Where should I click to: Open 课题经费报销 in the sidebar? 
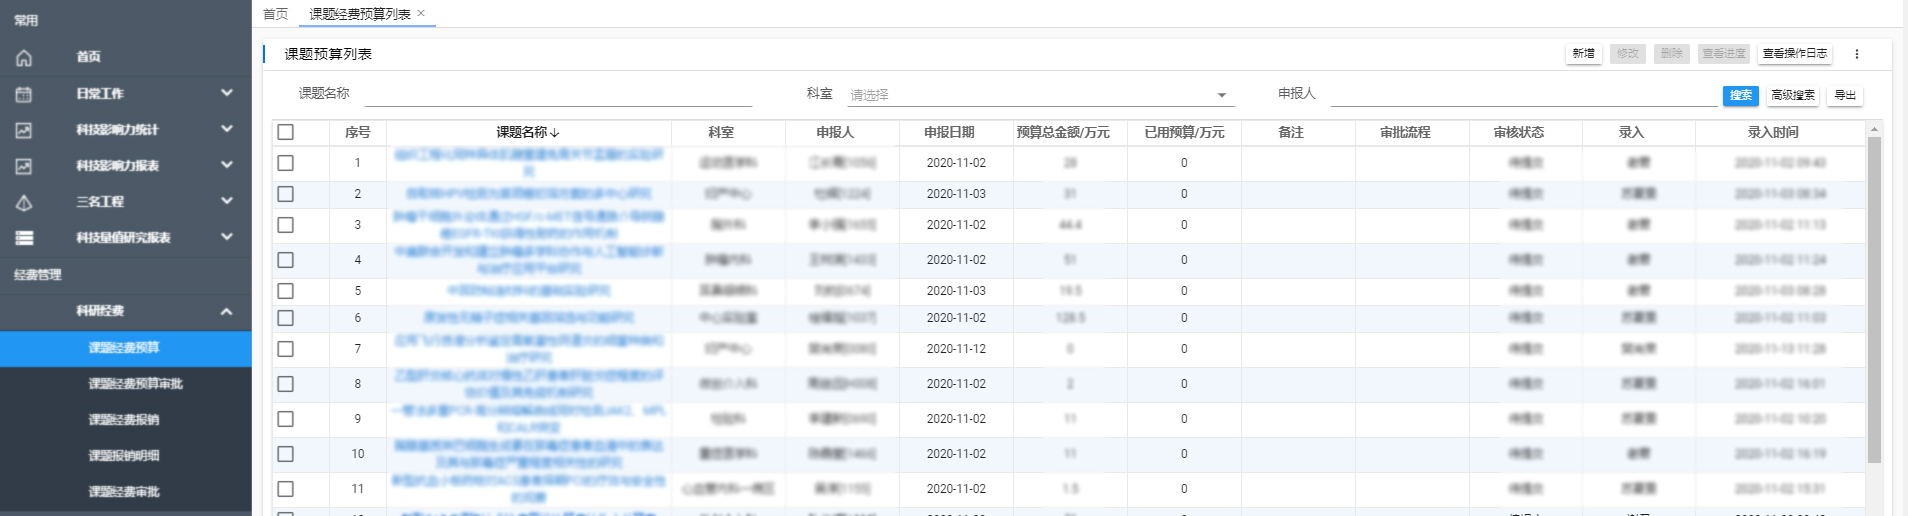[124, 420]
